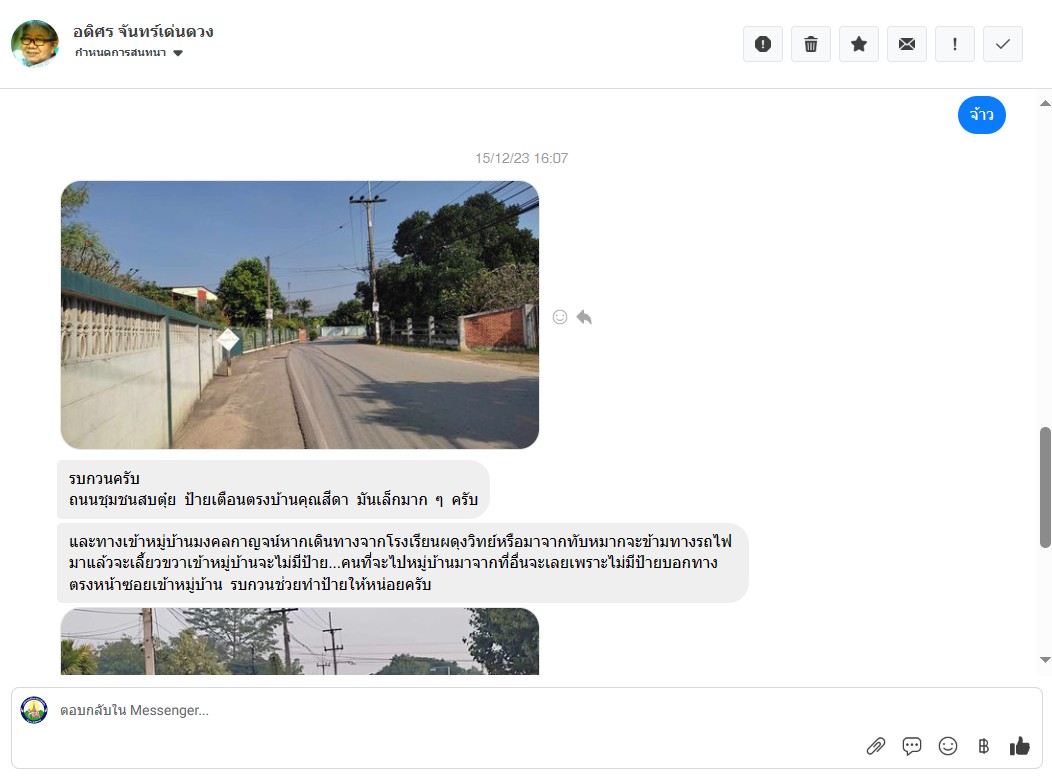Click the contact name อดิศร จันทร์เด่นดวง
Viewport: 1052px width, 776px height.
click(144, 32)
